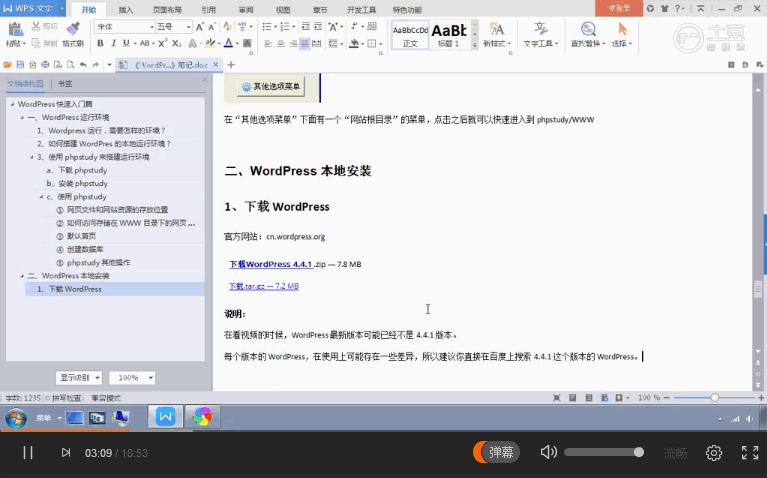Toggle the 弹幕 danmaku switch
The height and width of the screenshot is (478, 767).
click(496, 452)
